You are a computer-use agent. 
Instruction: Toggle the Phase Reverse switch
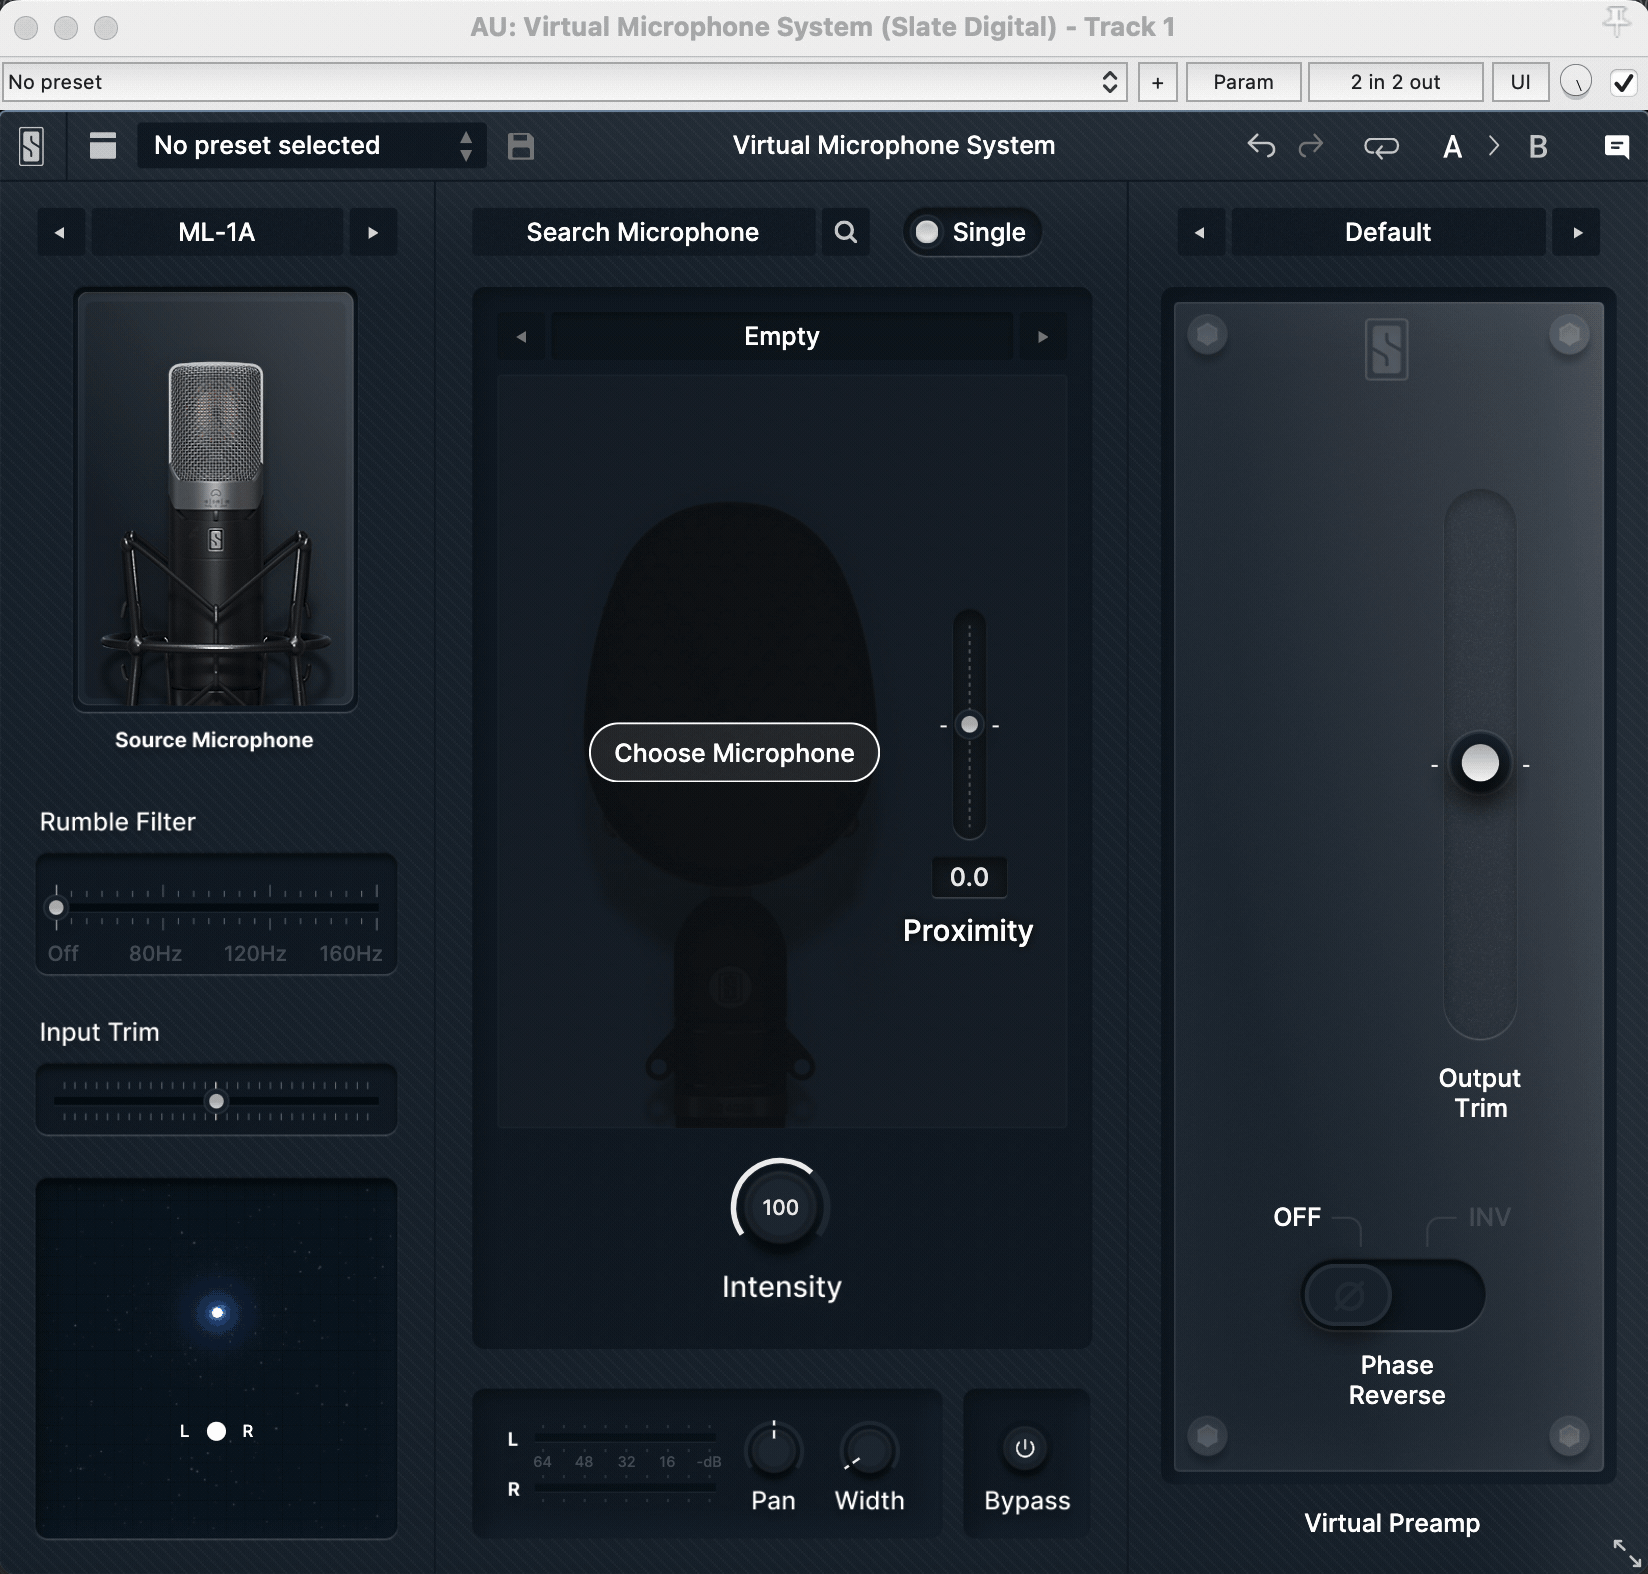pyautogui.click(x=1393, y=1295)
